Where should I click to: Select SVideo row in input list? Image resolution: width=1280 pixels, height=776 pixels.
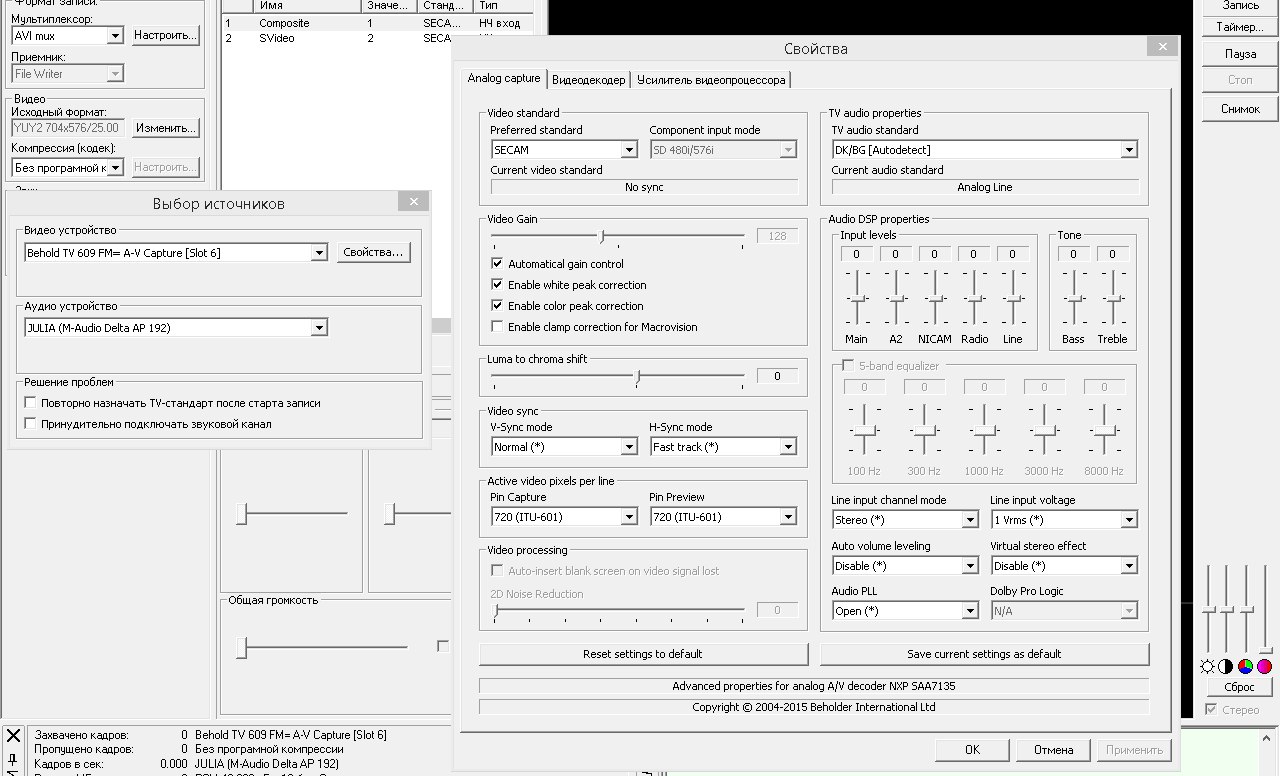(336, 38)
